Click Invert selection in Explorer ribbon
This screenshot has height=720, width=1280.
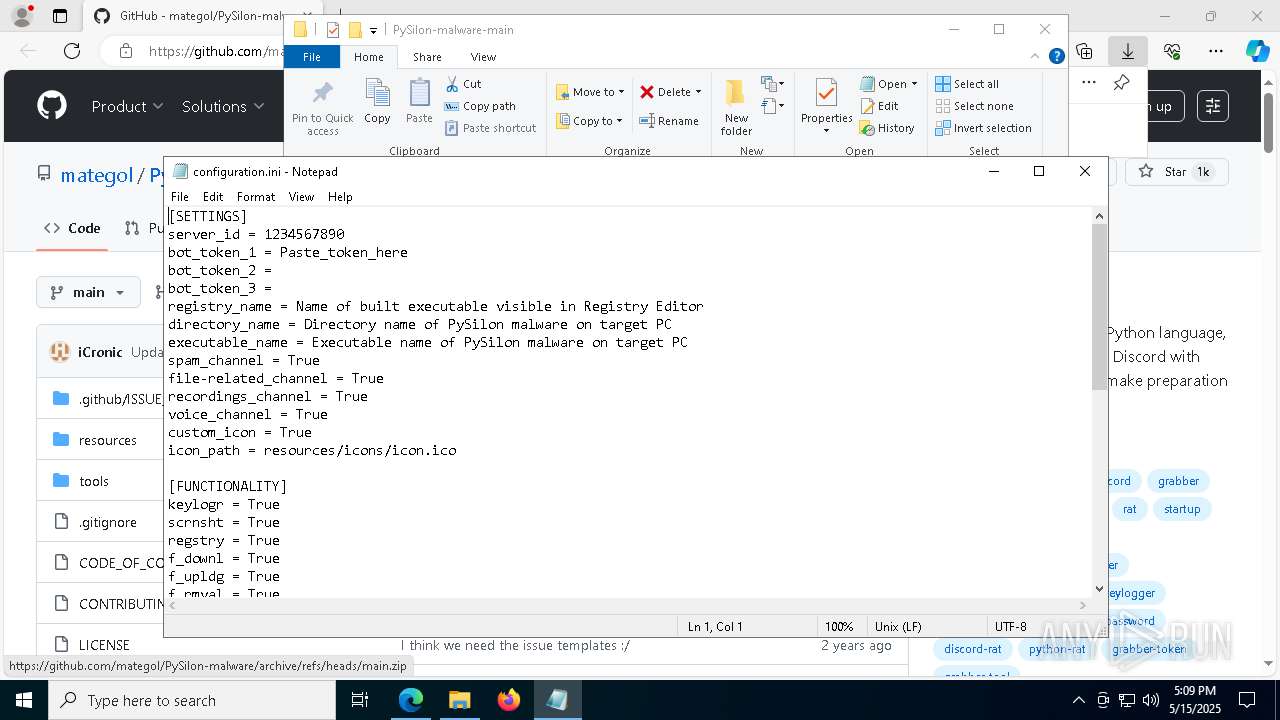pyautogui.click(x=983, y=128)
